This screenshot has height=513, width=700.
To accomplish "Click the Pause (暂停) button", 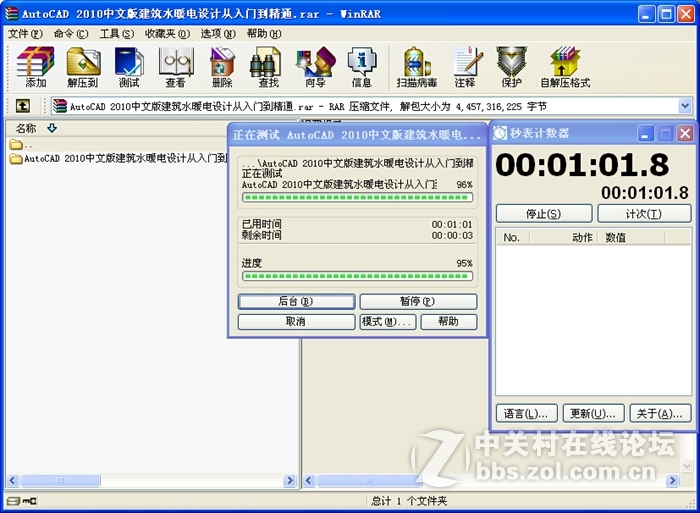I will tap(418, 301).
